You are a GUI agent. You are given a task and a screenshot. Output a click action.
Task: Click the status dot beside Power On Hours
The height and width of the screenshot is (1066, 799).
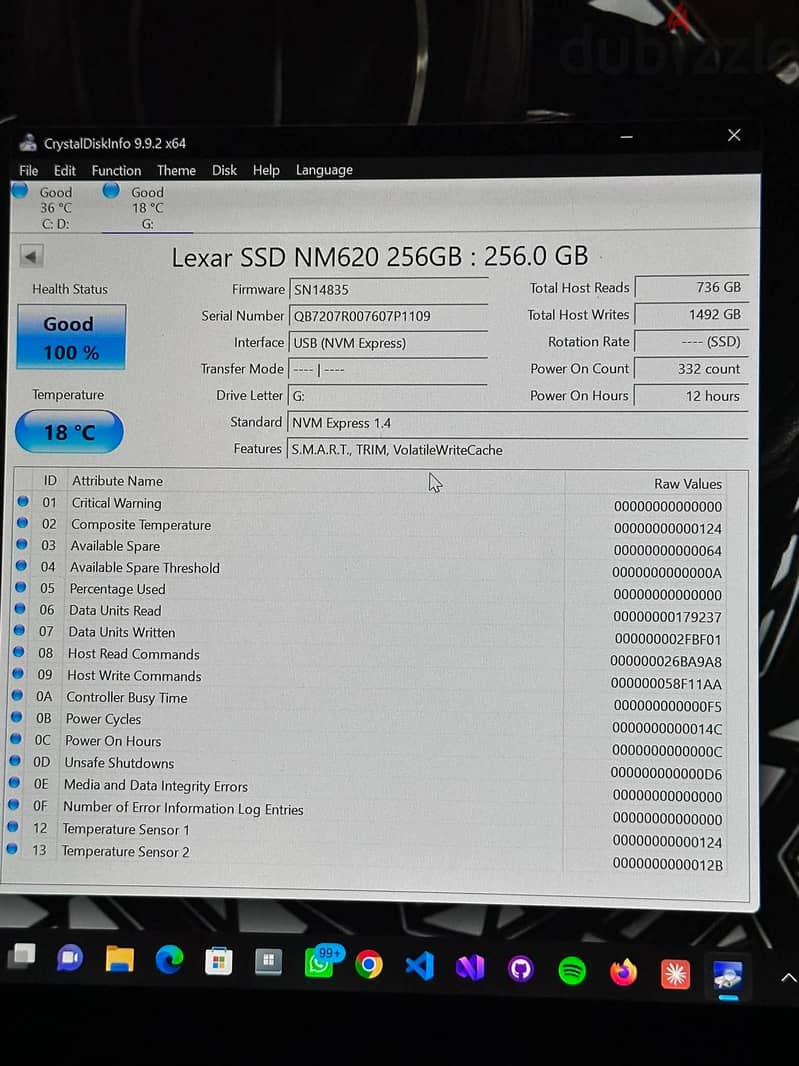[16, 739]
